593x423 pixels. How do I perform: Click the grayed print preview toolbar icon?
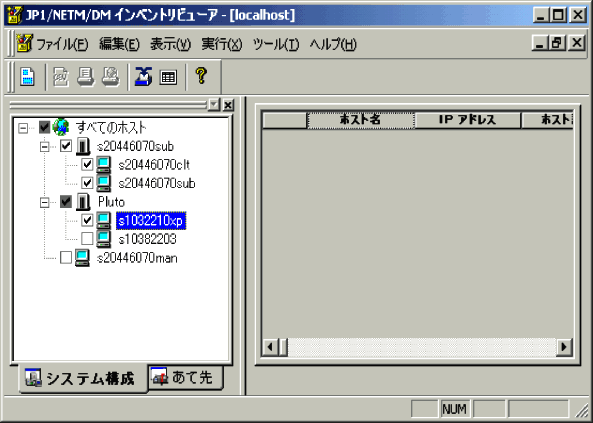click(61, 76)
